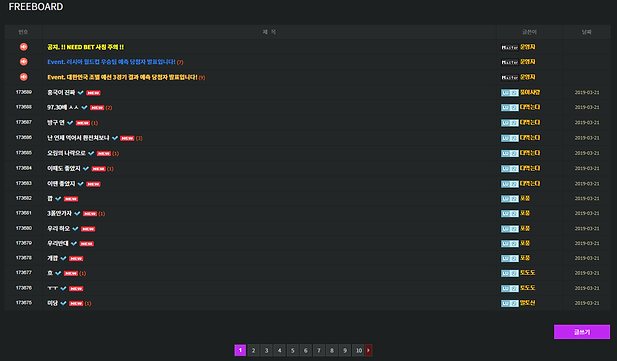Screen dimensions: 617x361
Task: Click the comment count (2) in row 173688
Action: point(109,108)
